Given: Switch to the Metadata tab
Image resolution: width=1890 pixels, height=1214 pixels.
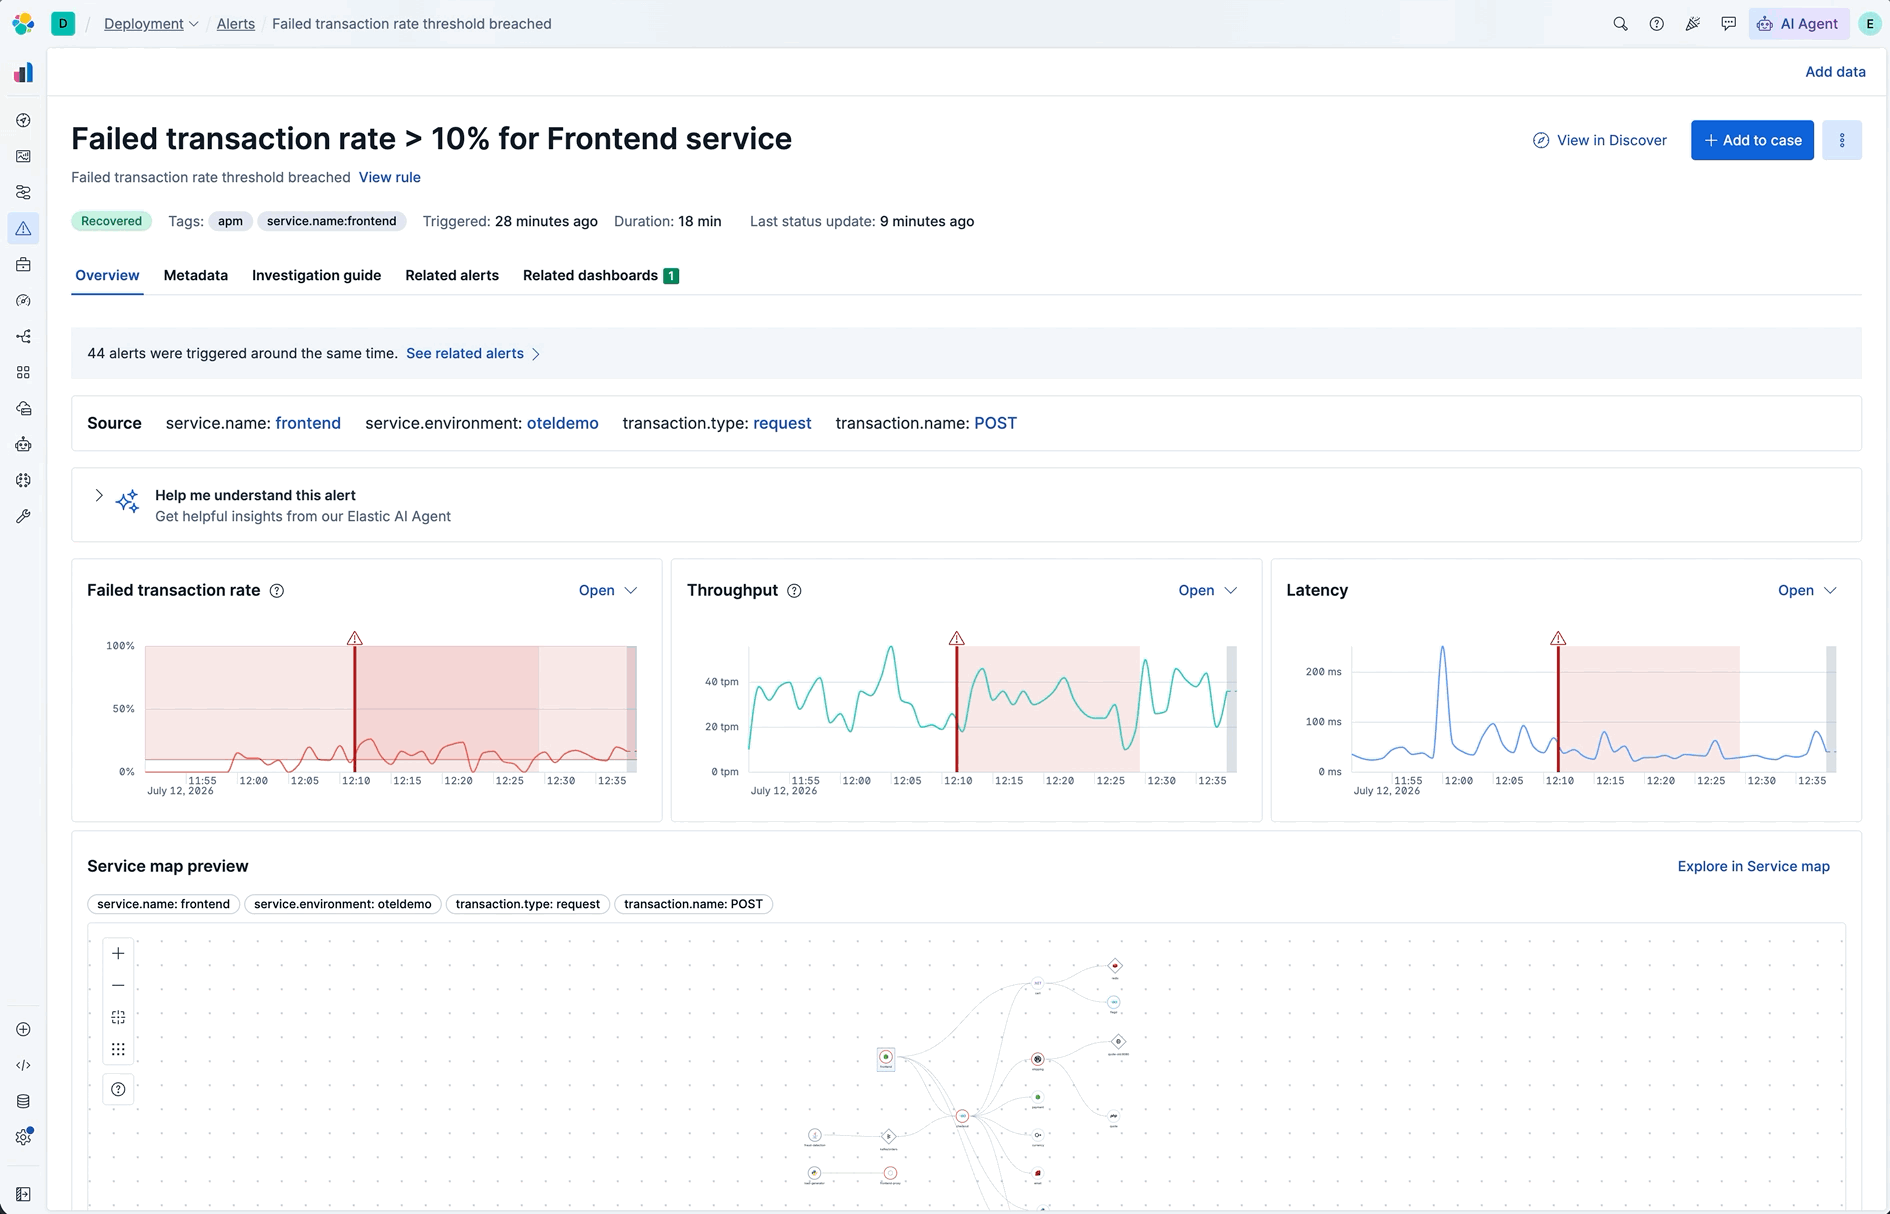Looking at the screenshot, I should [196, 275].
